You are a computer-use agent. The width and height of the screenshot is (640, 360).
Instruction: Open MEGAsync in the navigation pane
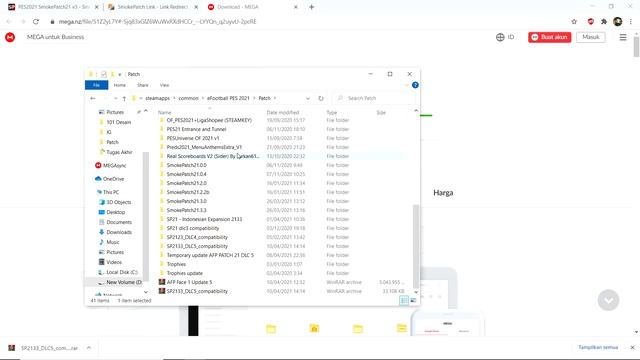(x=111, y=165)
